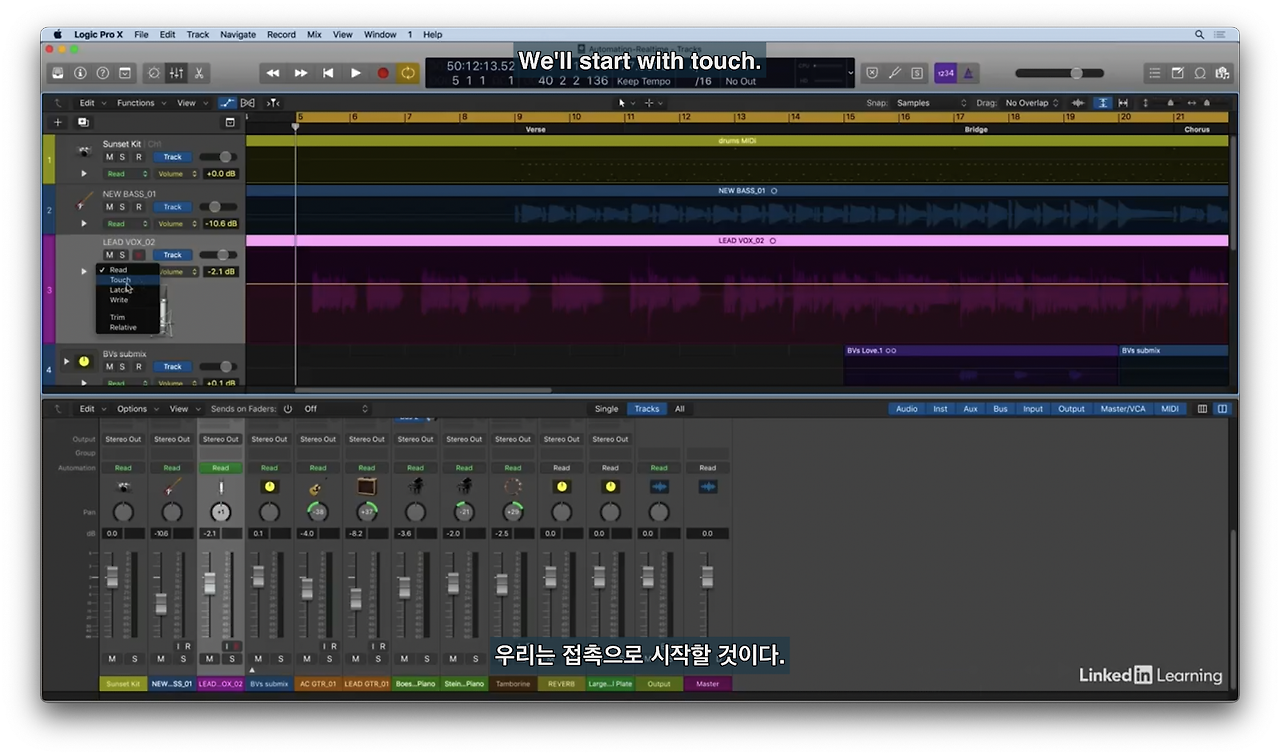The width and height of the screenshot is (1280, 756).
Task: Open the pointer tool menu
Action: click(625, 103)
